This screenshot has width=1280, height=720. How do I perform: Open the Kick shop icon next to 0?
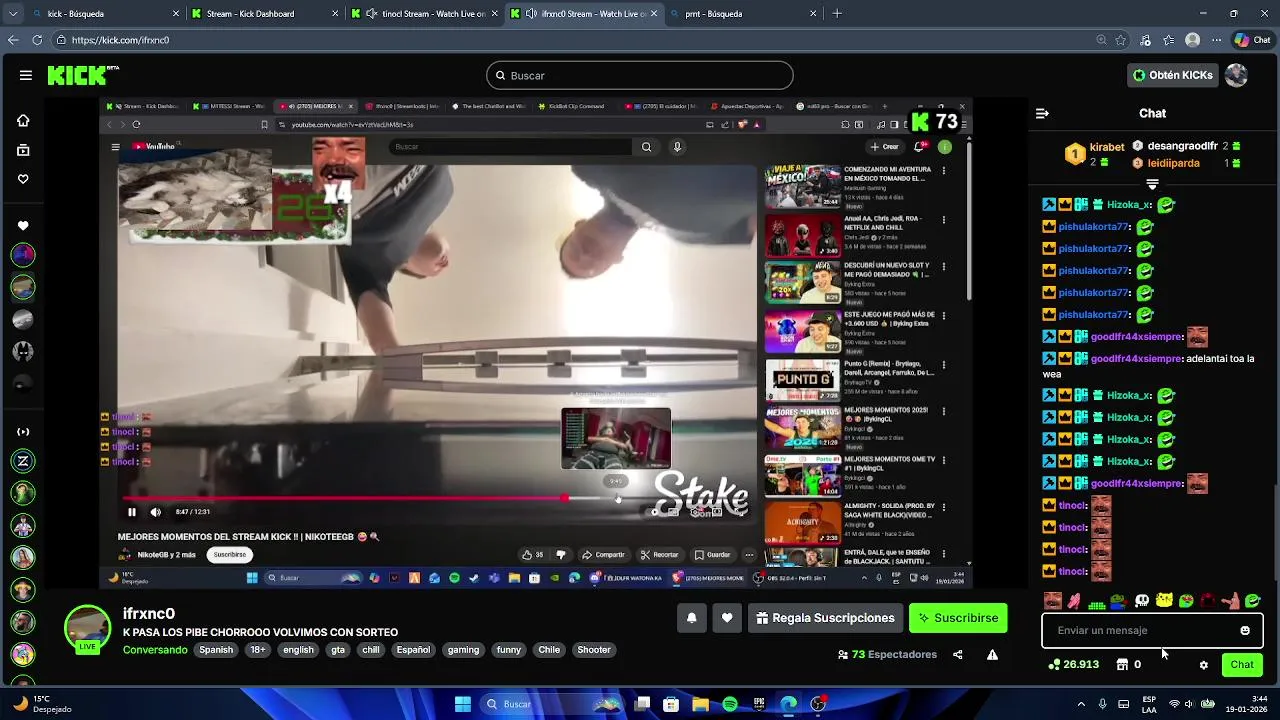(x=1122, y=665)
